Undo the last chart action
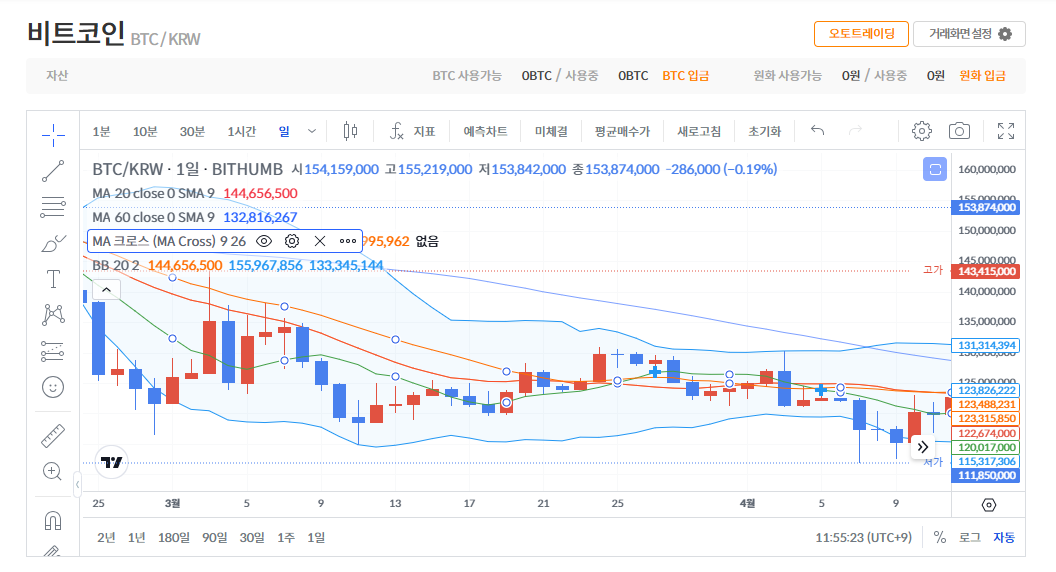 pos(818,131)
